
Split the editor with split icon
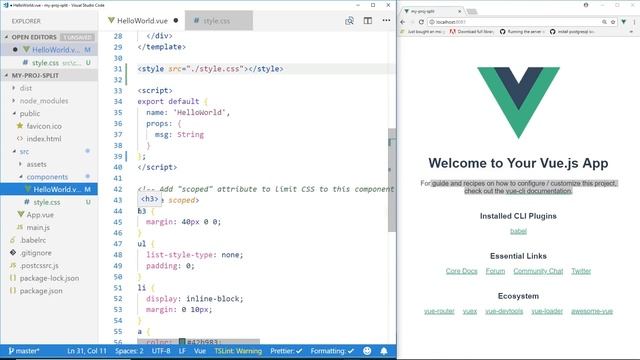pos(368,20)
